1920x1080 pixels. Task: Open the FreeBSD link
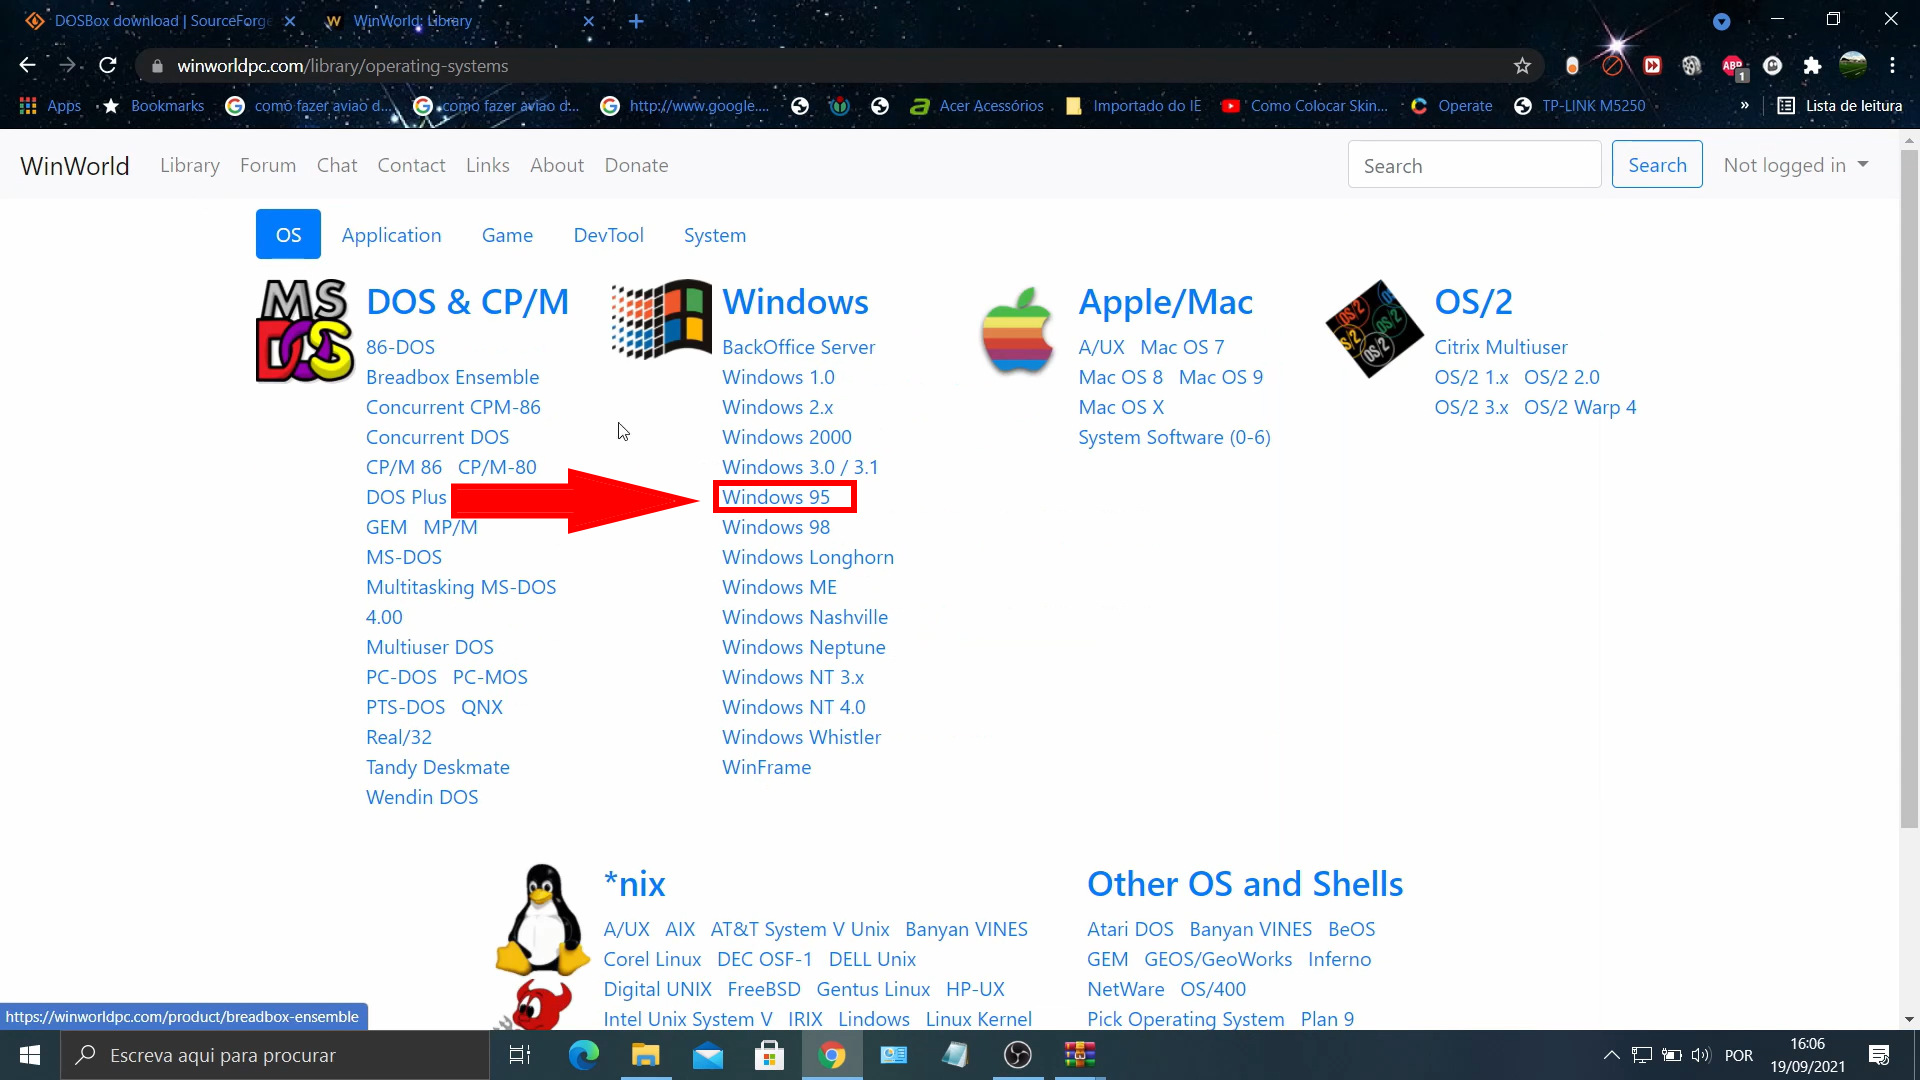point(764,989)
